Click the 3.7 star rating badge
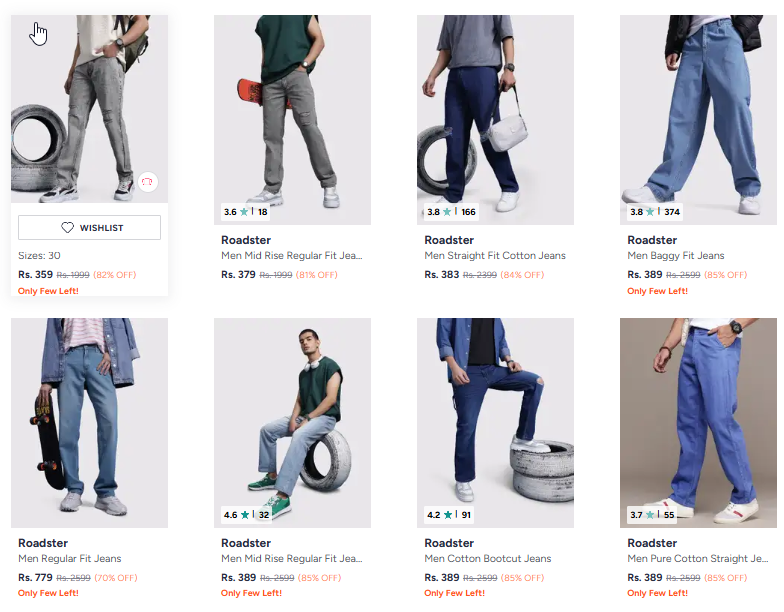The image size is (784, 612). click(x=652, y=515)
